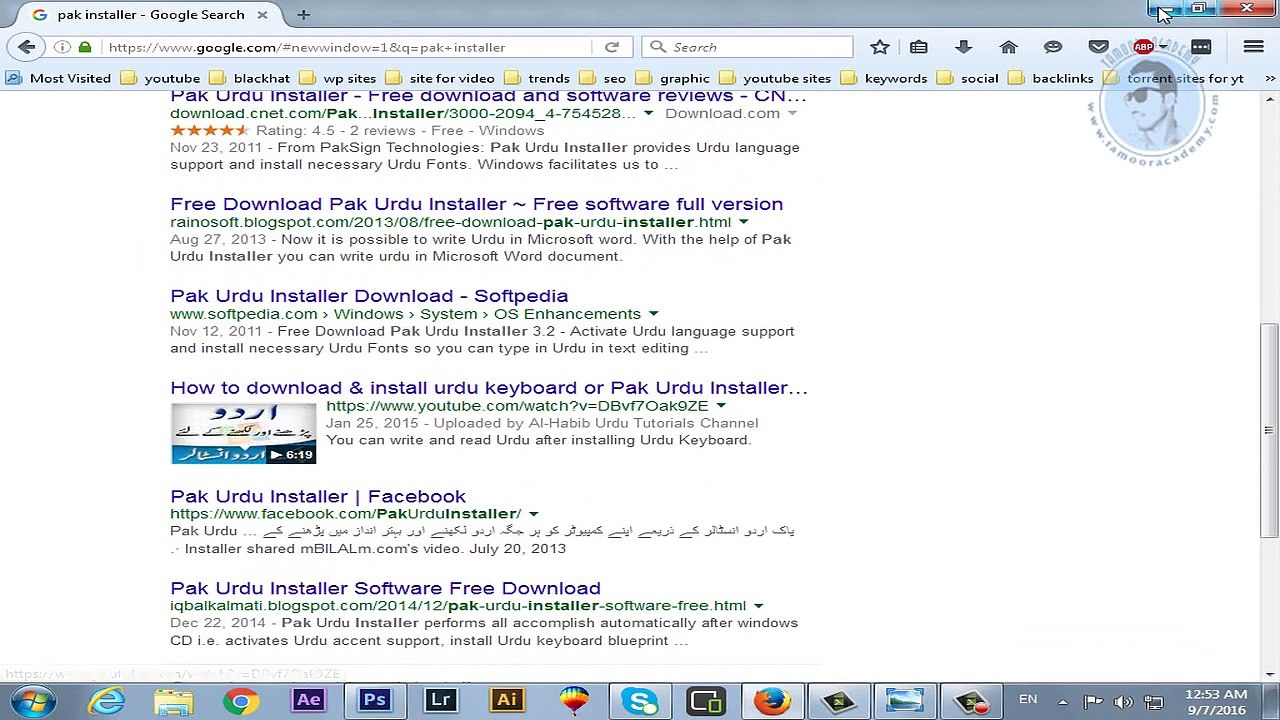Open Adobe After Effects from taskbar
Screen dimensions: 1280x720
point(308,701)
